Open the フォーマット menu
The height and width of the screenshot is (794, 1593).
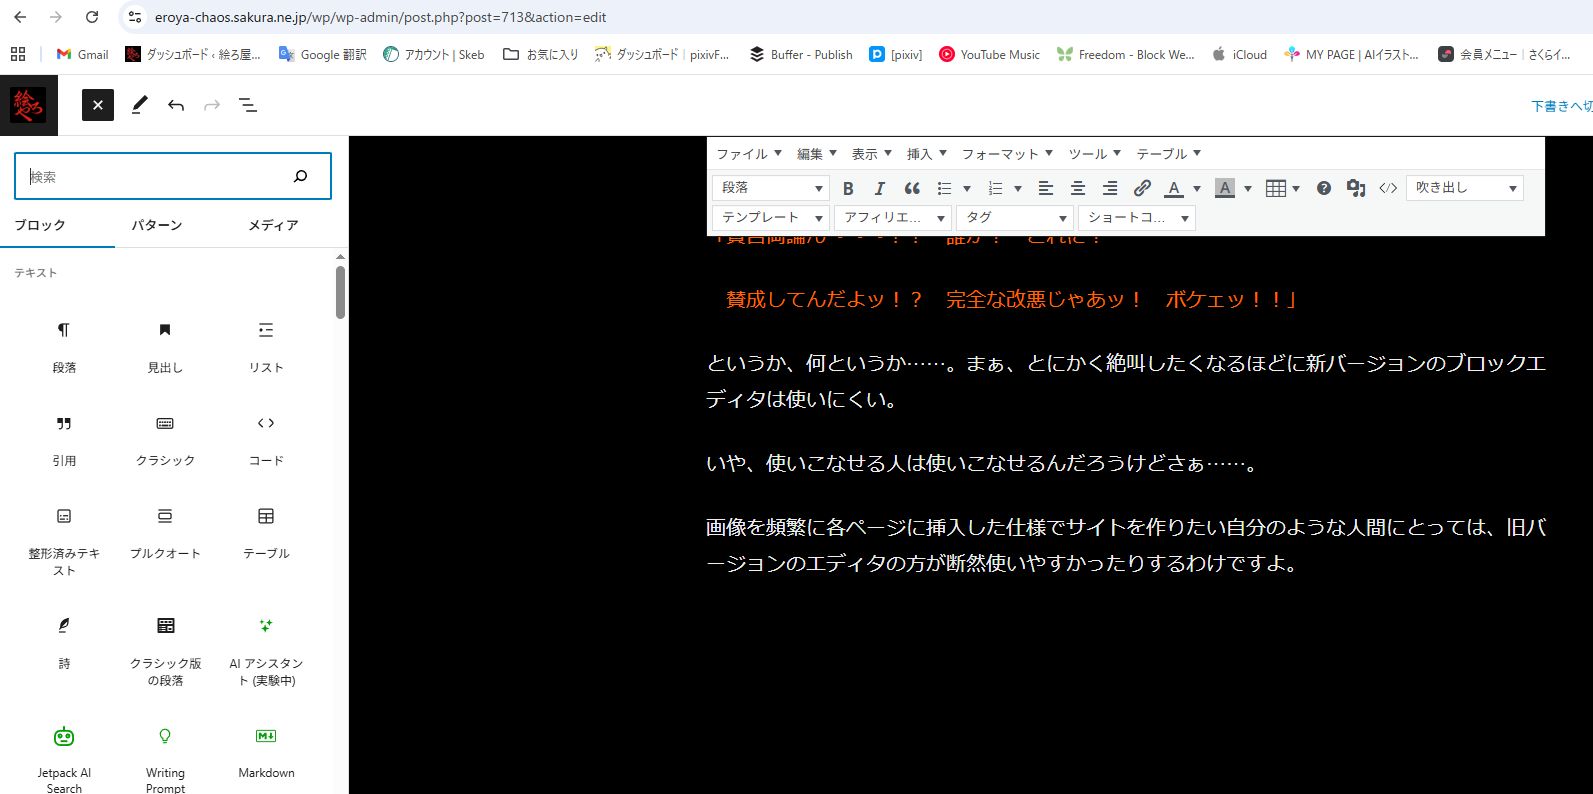(1007, 154)
